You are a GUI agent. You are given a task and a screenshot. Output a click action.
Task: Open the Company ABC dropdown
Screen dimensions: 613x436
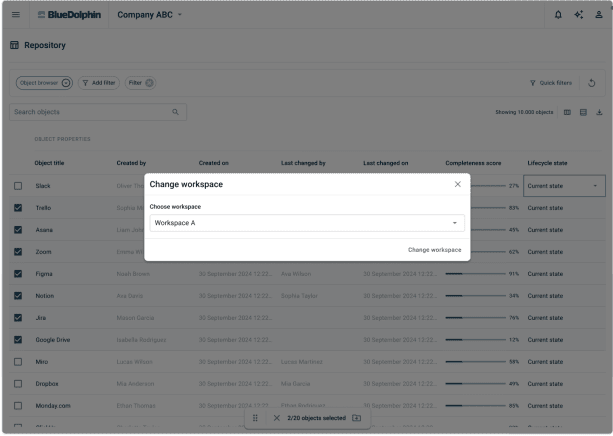pyautogui.click(x=150, y=15)
